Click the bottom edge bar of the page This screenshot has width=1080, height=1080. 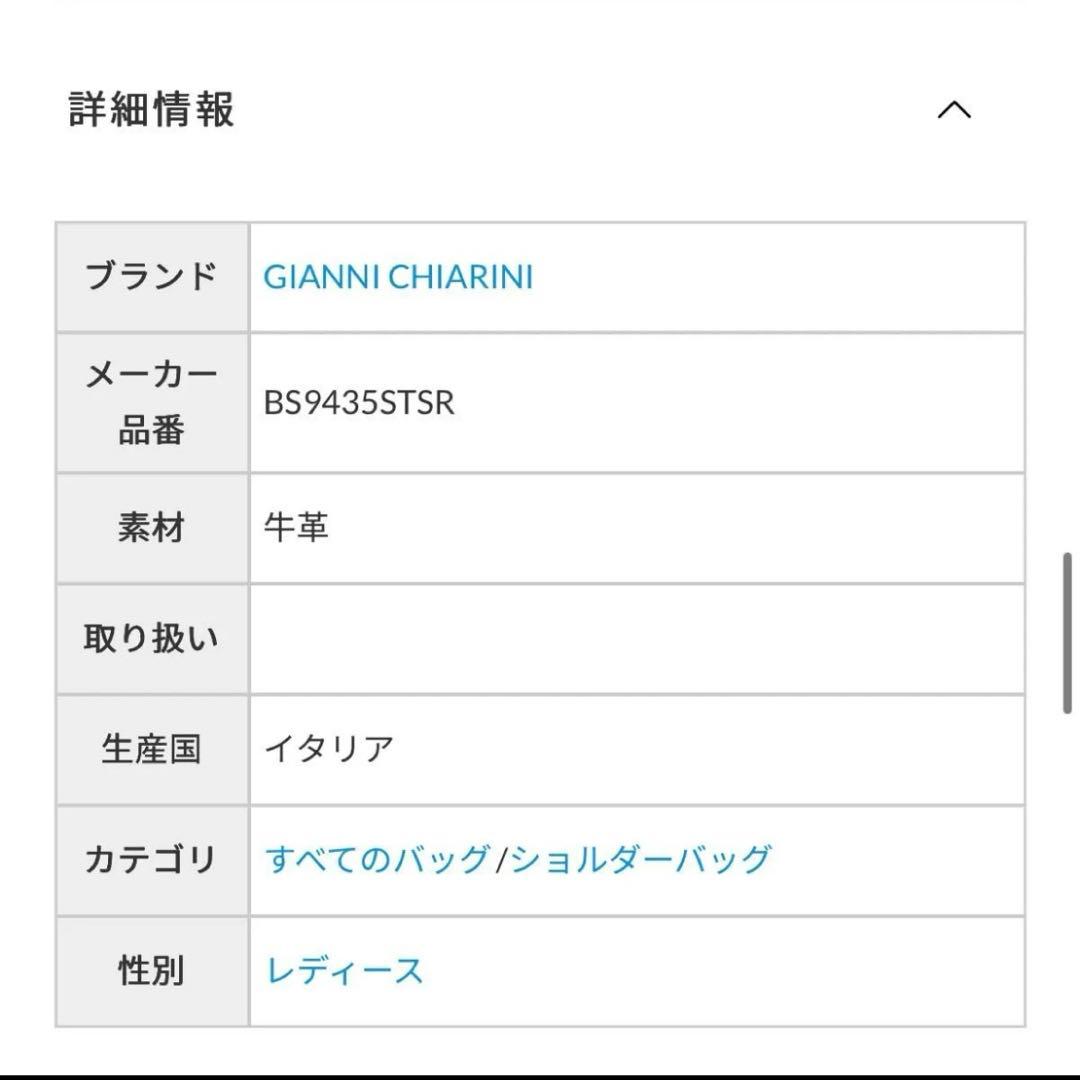[x=540, y=1074]
